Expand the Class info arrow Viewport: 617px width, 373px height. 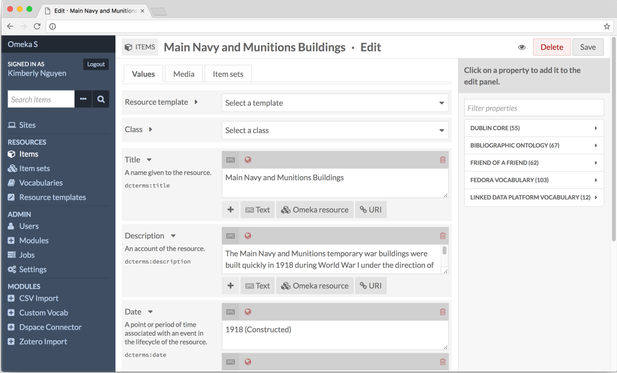pyautogui.click(x=150, y=129)
